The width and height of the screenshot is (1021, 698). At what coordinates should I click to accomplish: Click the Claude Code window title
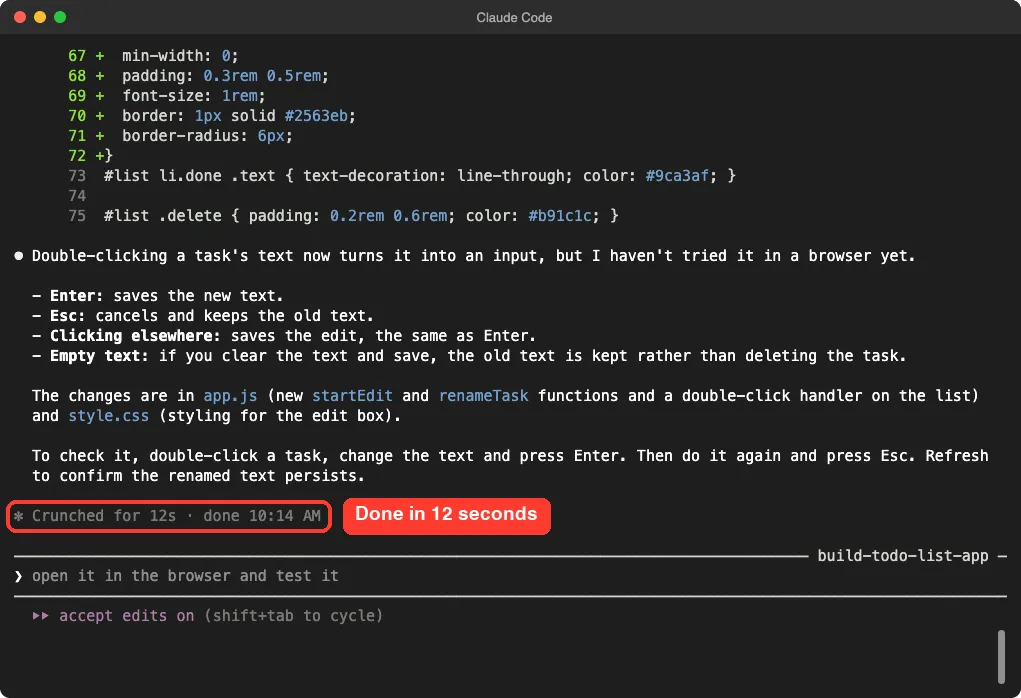tap(514, 18)
